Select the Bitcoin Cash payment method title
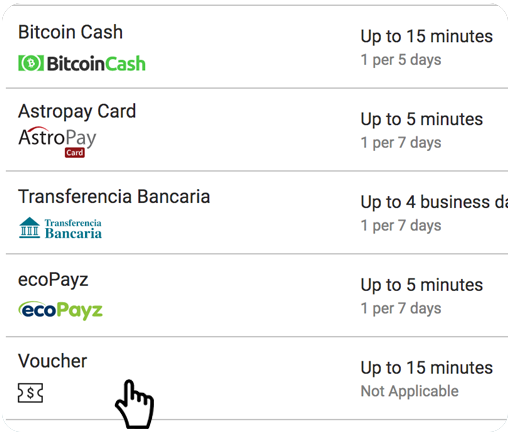The height and width of the screenshot is (434, 508). click(x=70, y=32)
